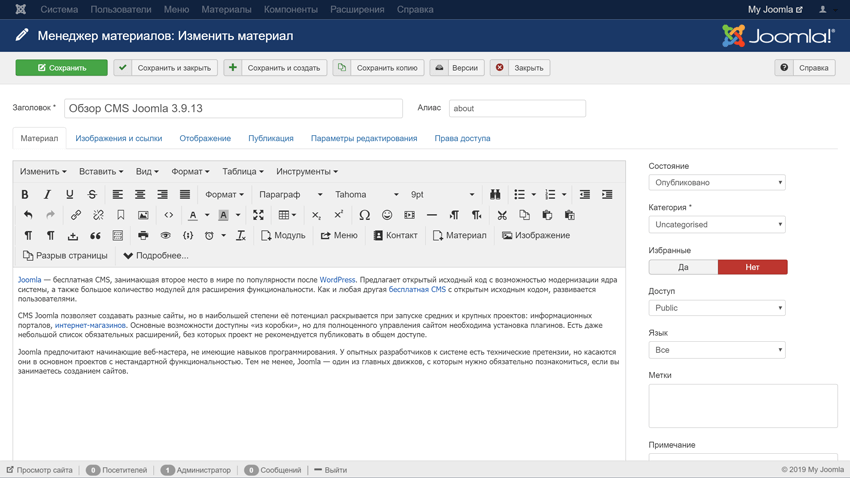Screen dimensions: 850x478
Task: Open editor Вставить menu
Action: [x=101, y=171]
